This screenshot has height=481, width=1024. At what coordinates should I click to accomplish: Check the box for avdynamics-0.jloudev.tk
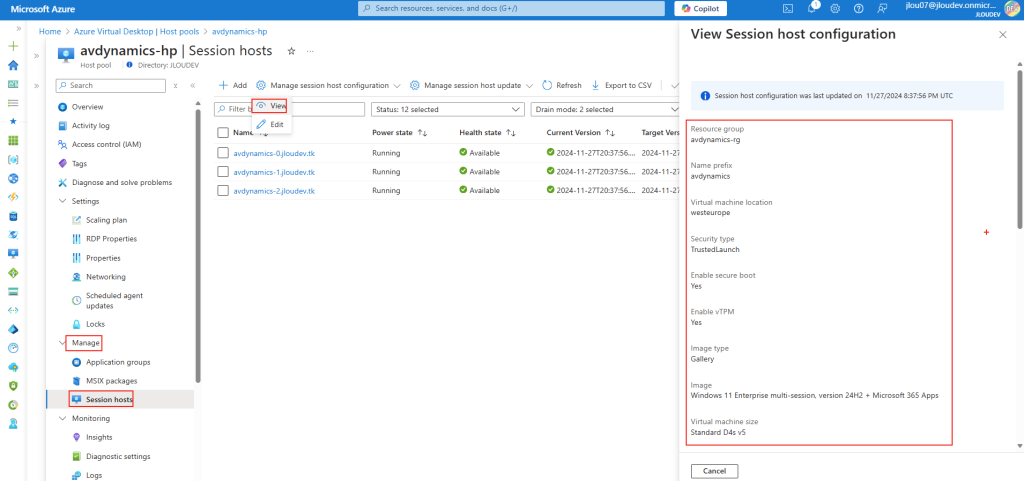tap(223, 153)
